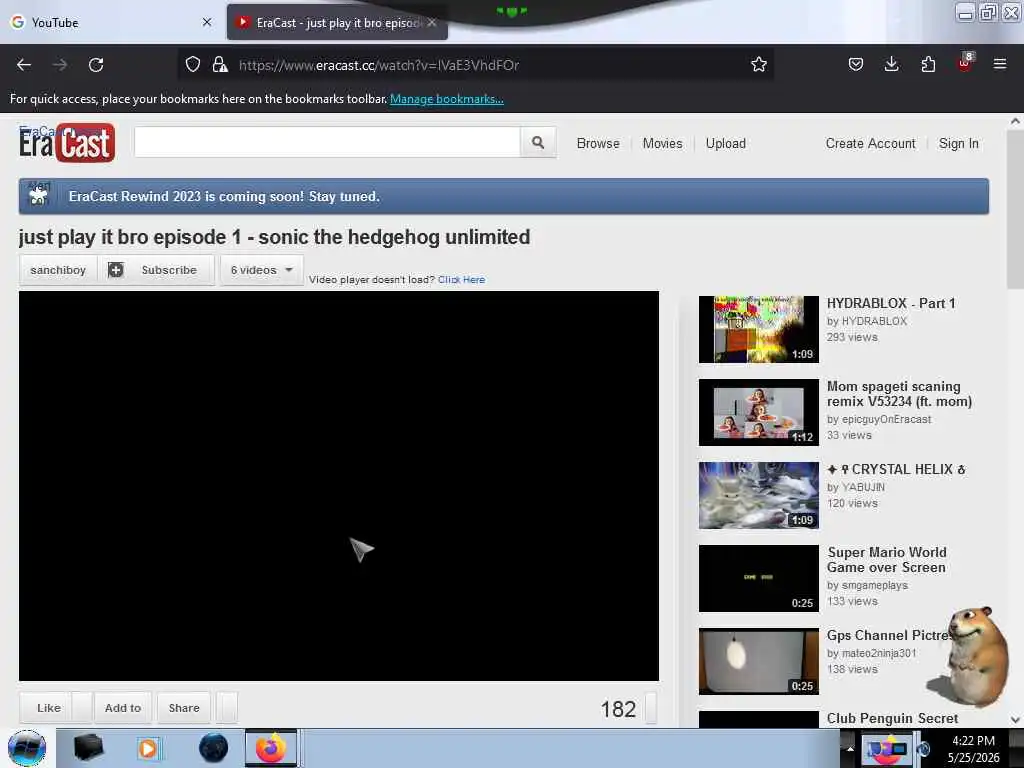Close the EraCast browser tab
This screenshot has width=1024, height=768.
[x=432, y=23]
